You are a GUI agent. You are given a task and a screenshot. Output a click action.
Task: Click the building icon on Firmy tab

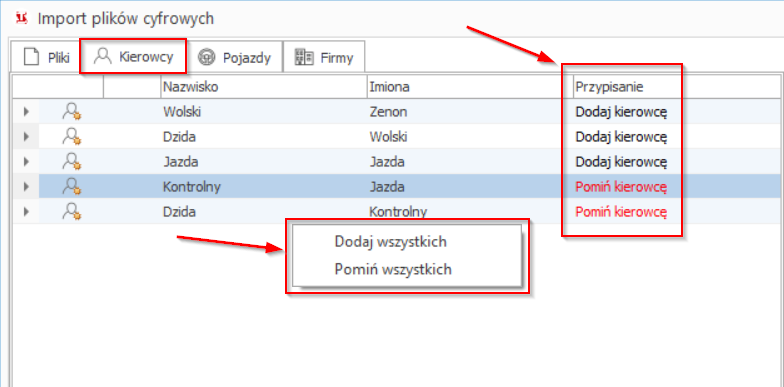coord(304,58)
